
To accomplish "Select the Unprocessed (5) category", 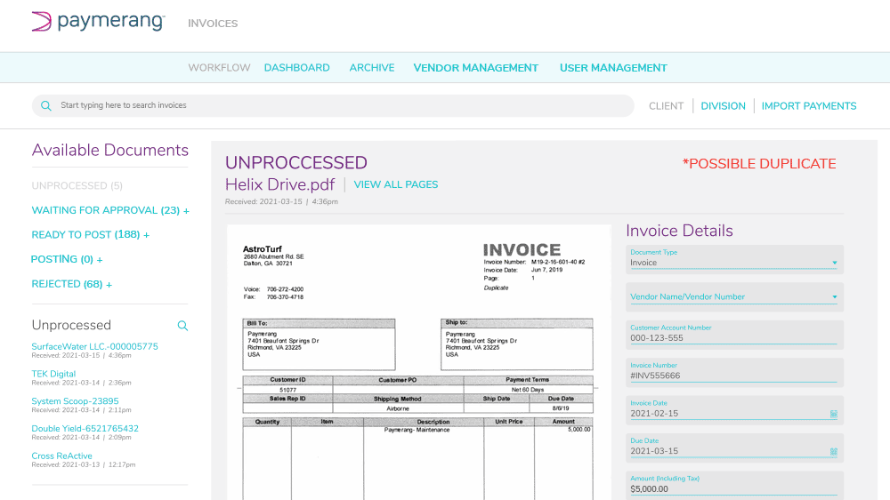I will pos(77,186).
